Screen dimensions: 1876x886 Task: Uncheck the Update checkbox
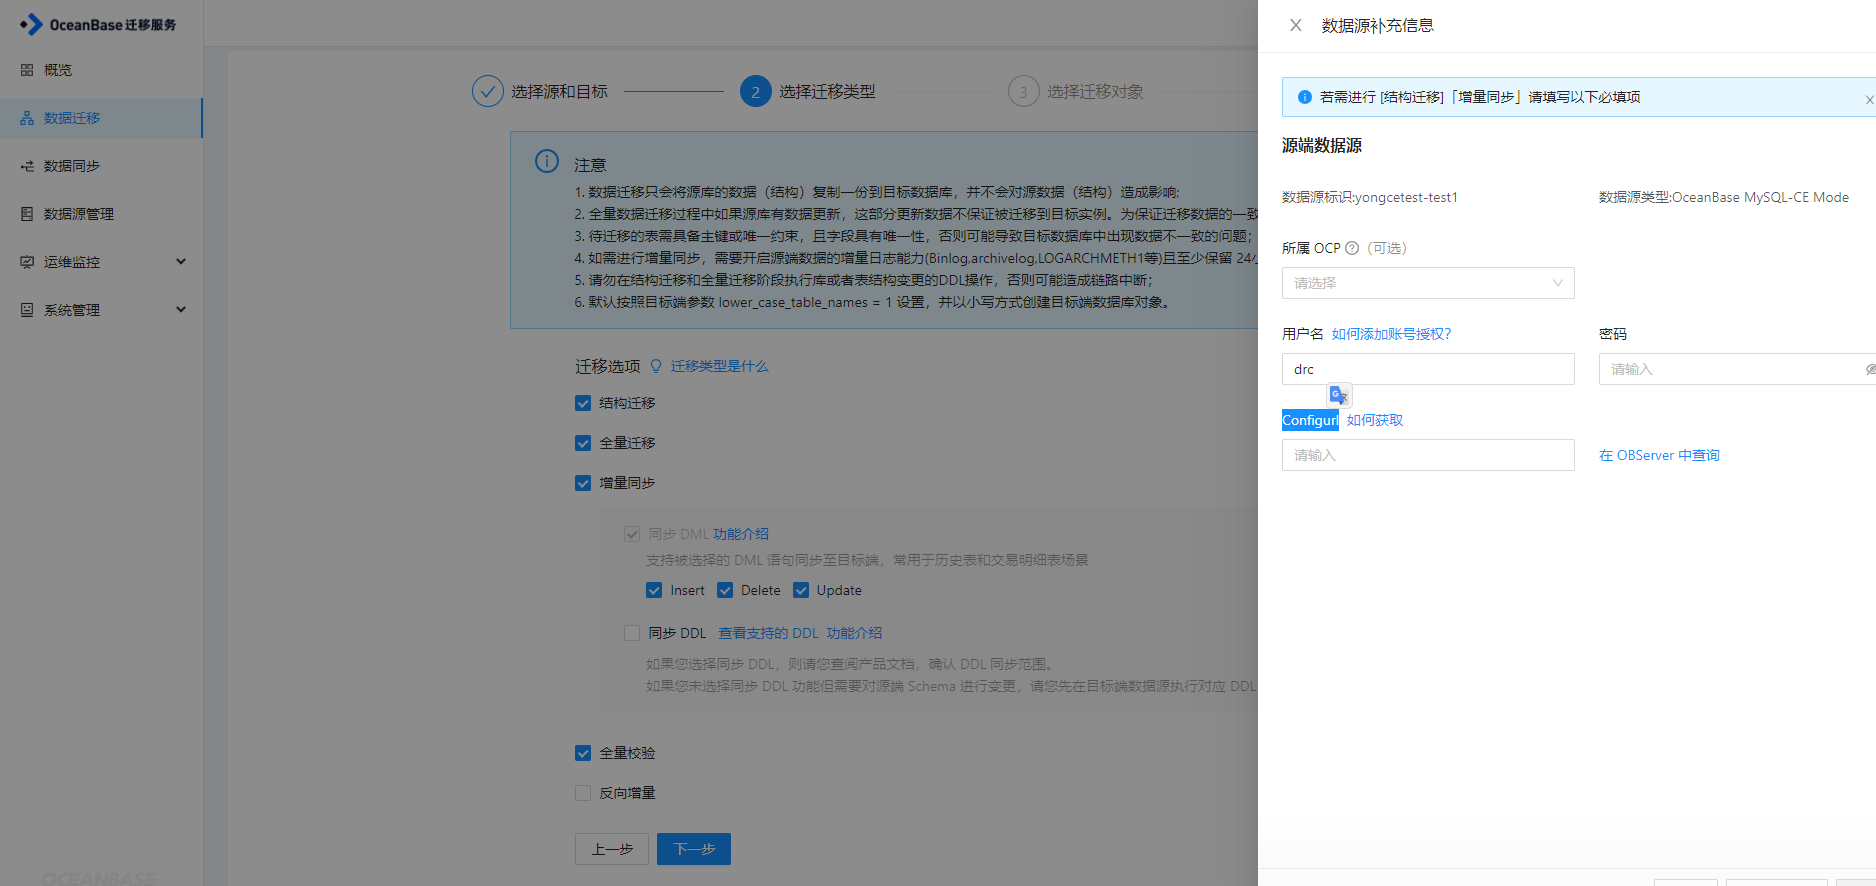(801, 590)
